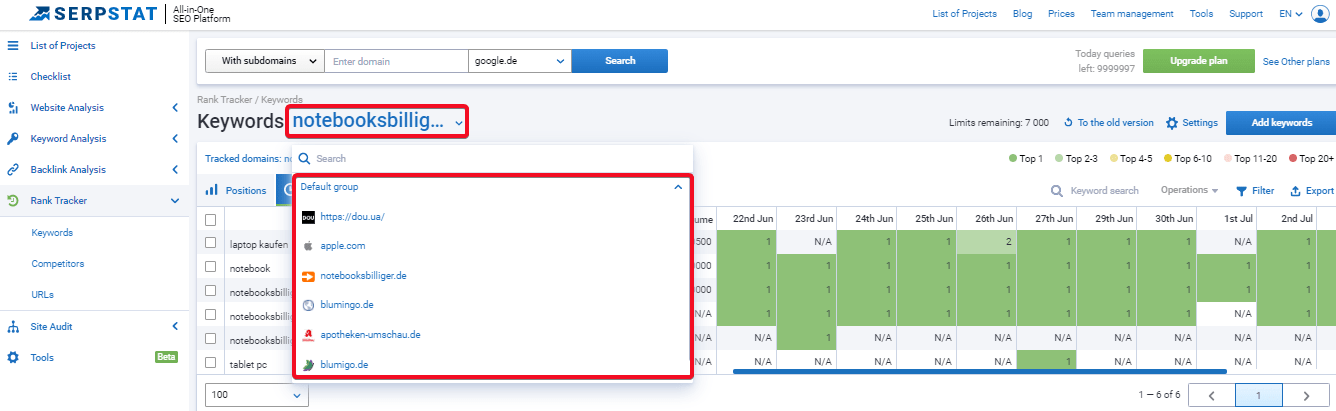Open Team management in top navigation
The width and height of the screenshot is (1336, 411).
(1132, 14)
